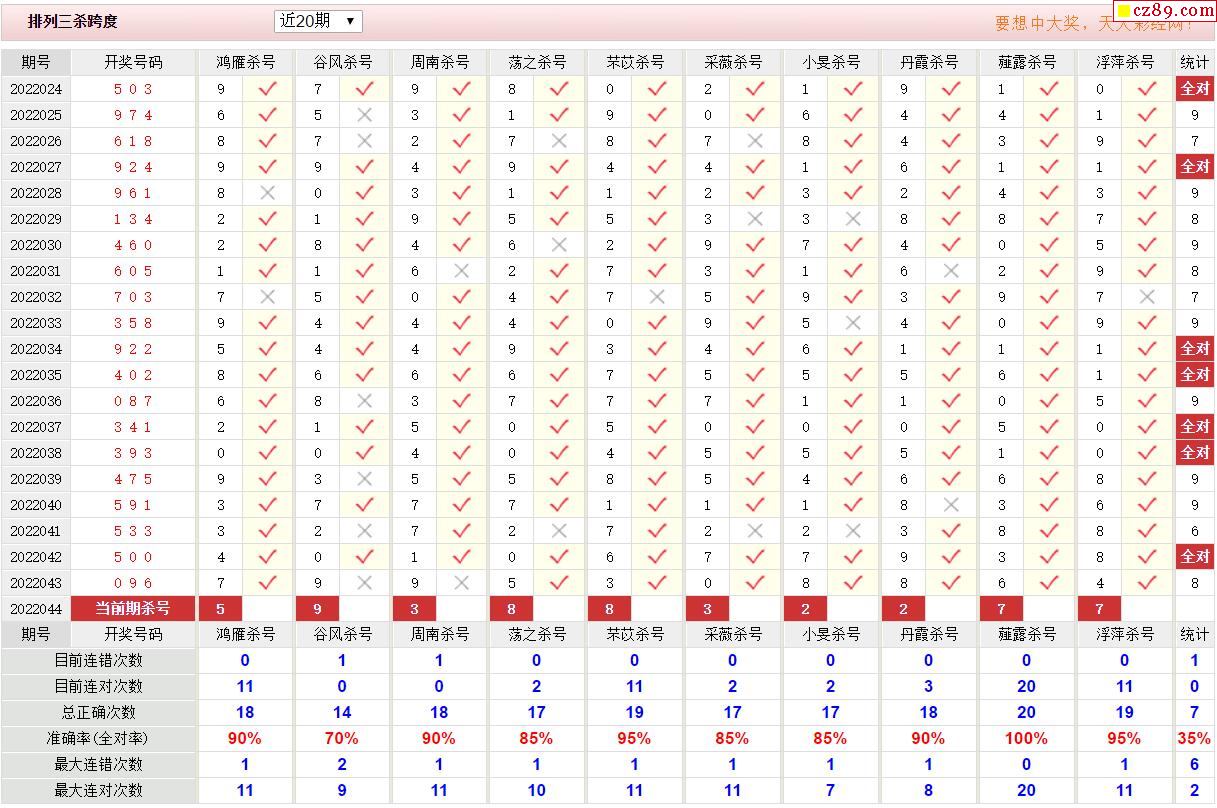Image resolution: width=1217 pixels, height=808 pixels.
Task: Click the 全对 badge in row 2022024
Action: tap(1195, 89)
